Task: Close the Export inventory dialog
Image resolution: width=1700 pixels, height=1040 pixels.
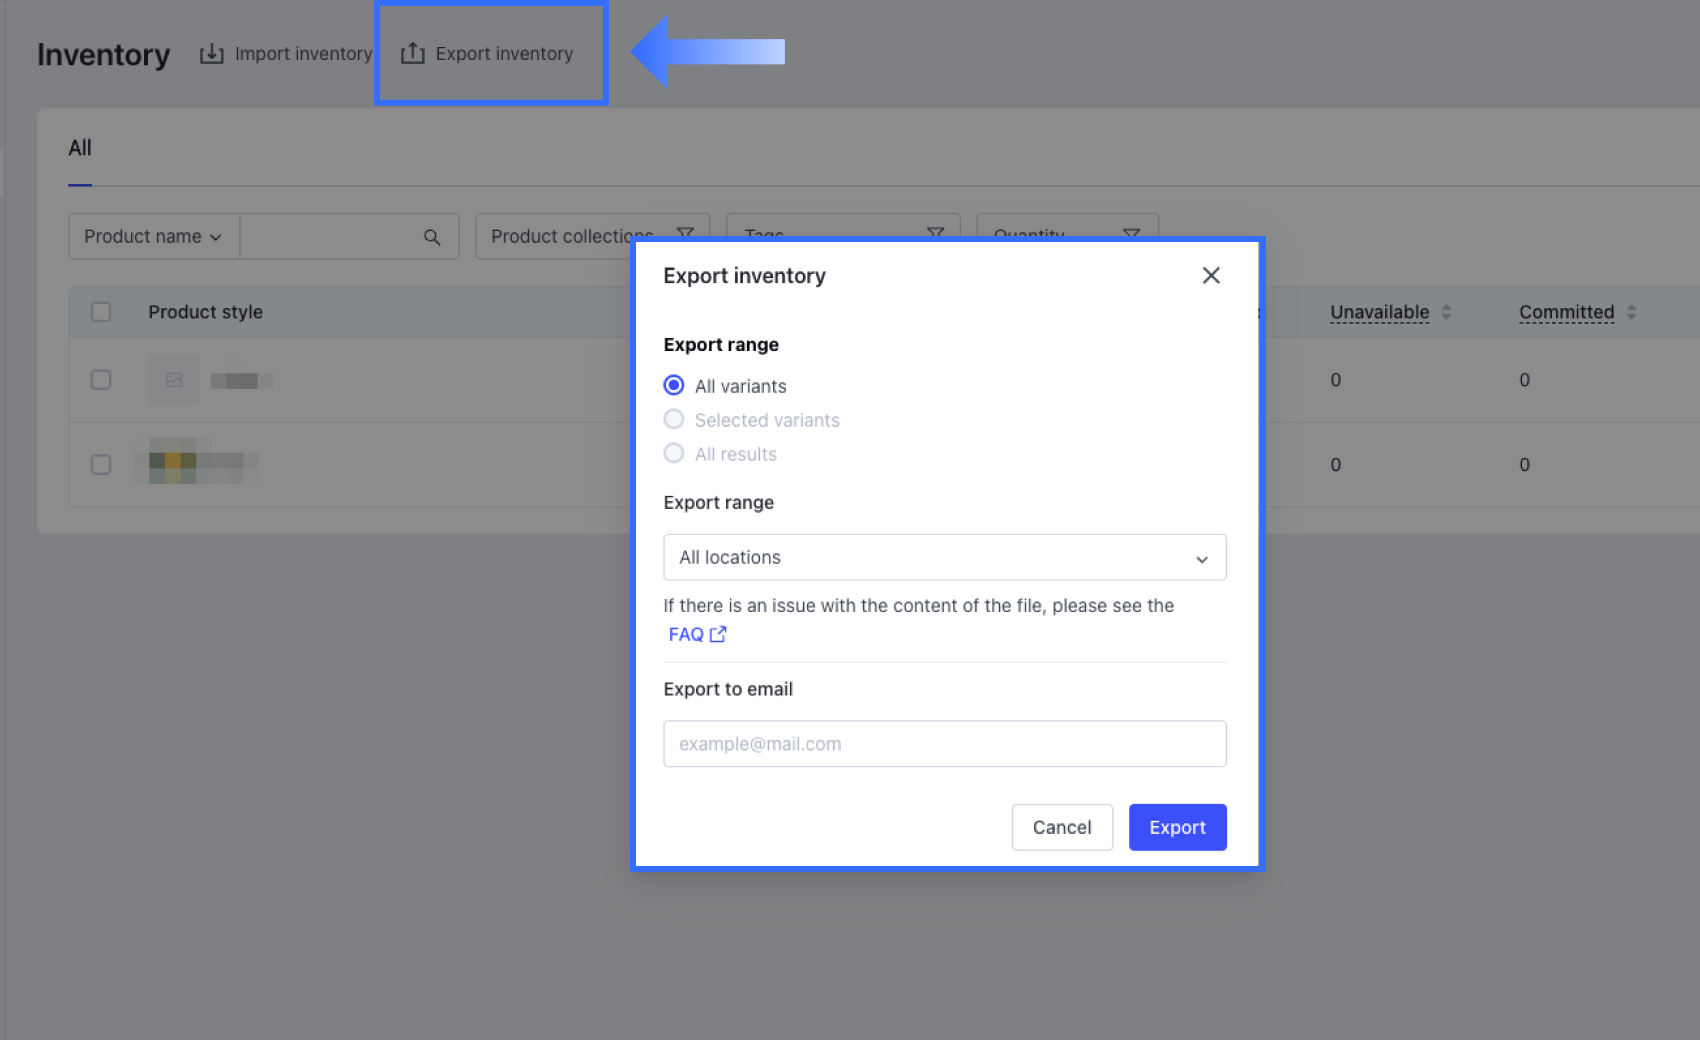Action: pyautogui.click(x=1210, y=275)
